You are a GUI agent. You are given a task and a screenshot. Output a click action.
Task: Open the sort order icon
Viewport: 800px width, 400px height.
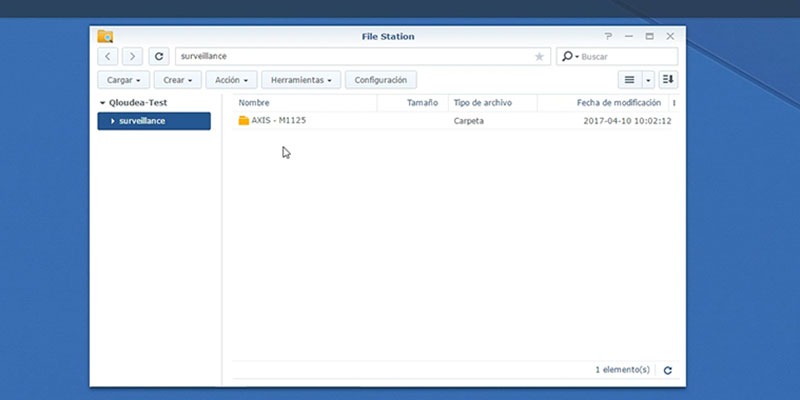pyautogui.click(x=668, y=80)
